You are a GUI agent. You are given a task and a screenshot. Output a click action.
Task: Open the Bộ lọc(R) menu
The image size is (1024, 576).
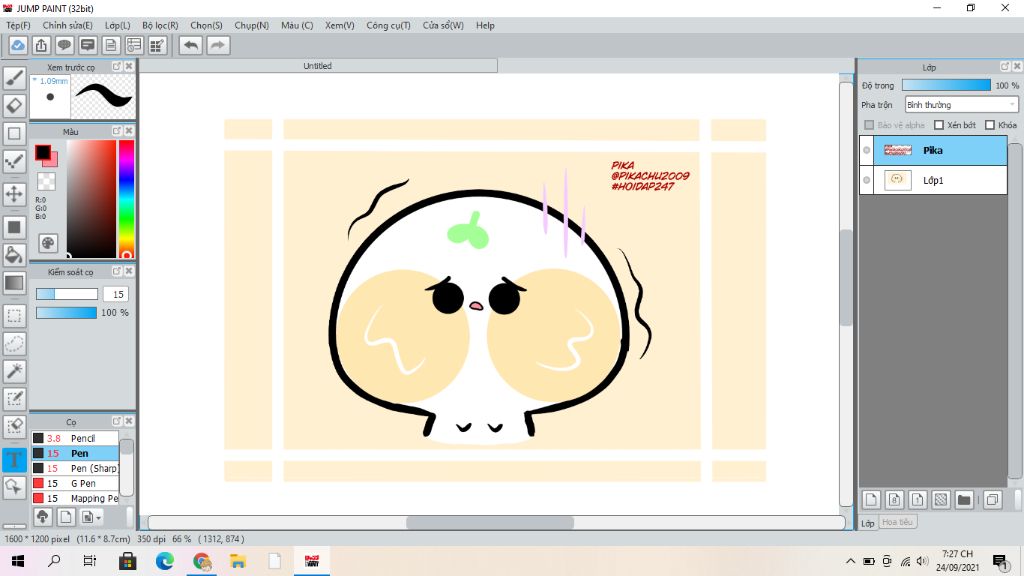(160, 25)
